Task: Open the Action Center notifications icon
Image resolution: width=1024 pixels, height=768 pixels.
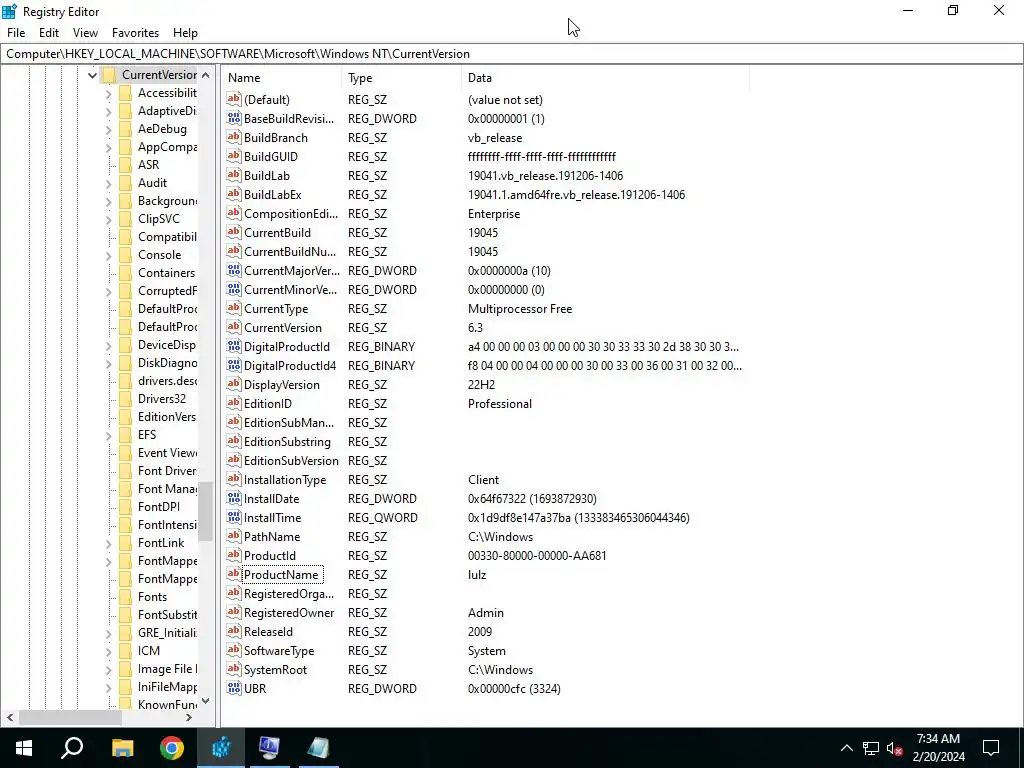Action: coord(991,748)
